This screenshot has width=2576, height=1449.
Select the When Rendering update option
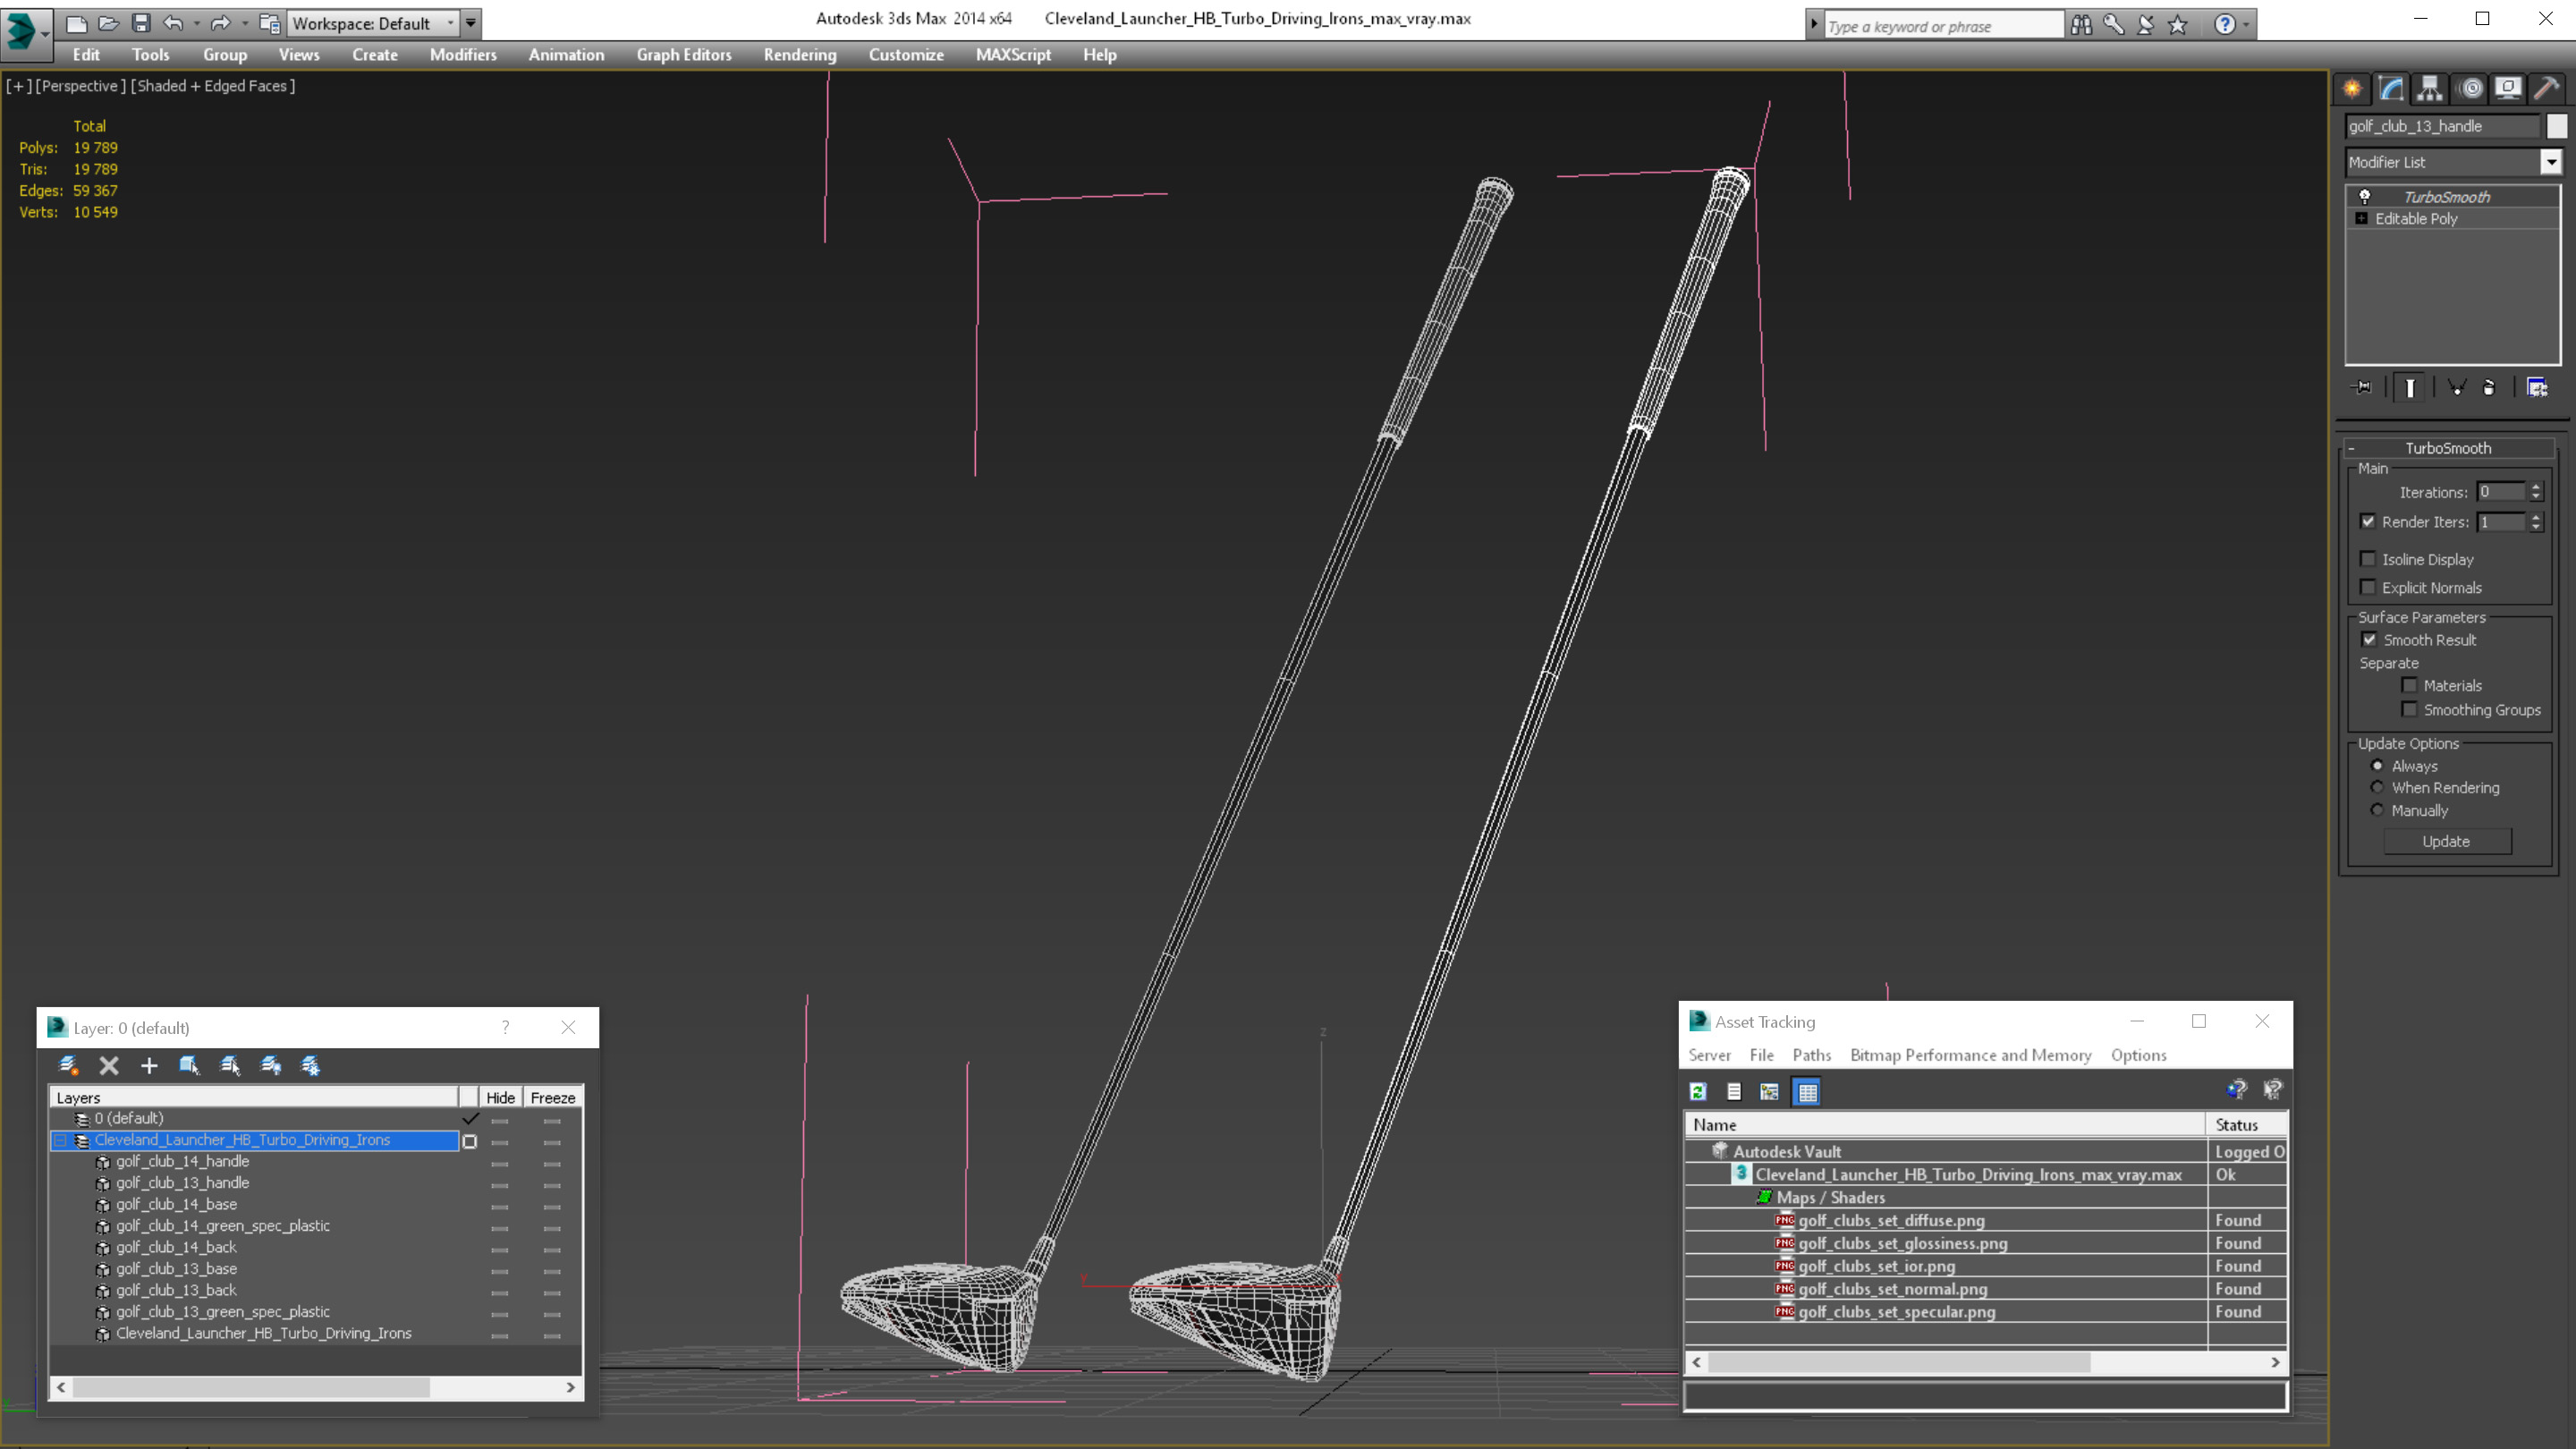2377,787
